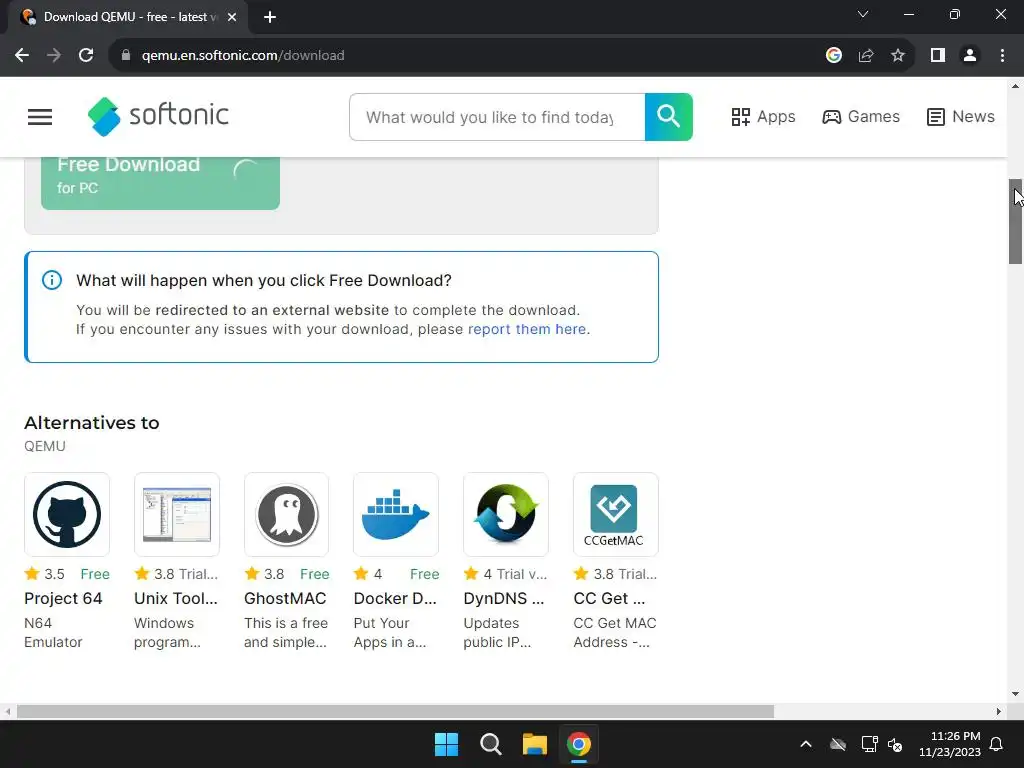Open File Explorer from taskbar
Viewport: 1024px width, 768px height.
click(x=535, y=744)
